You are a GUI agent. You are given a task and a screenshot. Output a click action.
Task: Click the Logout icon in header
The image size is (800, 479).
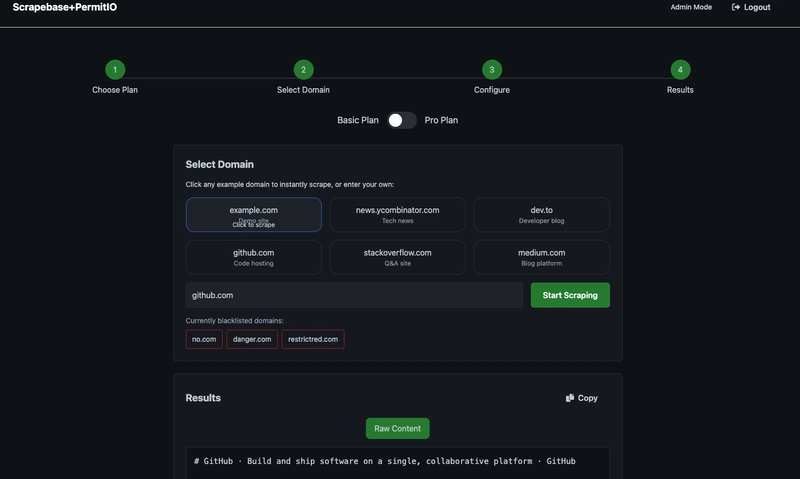click(x=736, y=7)
